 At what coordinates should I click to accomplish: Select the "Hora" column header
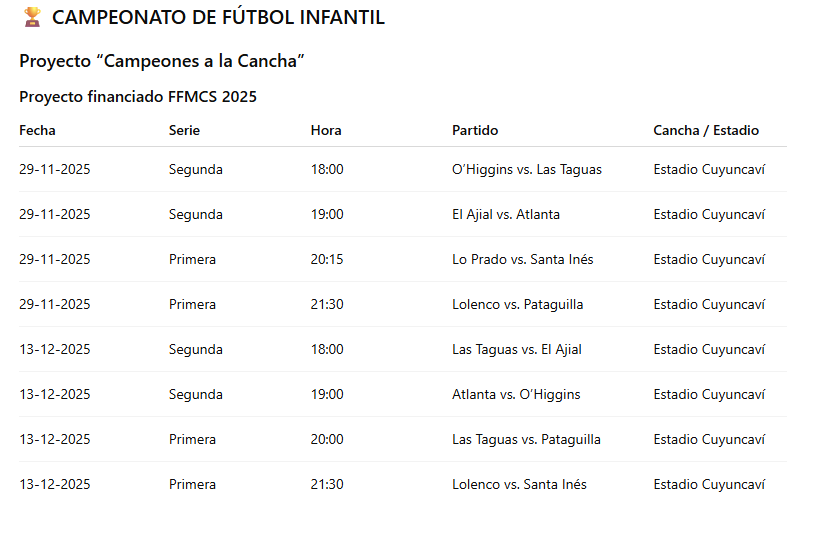pyautogui.click(x=326, y=130)
